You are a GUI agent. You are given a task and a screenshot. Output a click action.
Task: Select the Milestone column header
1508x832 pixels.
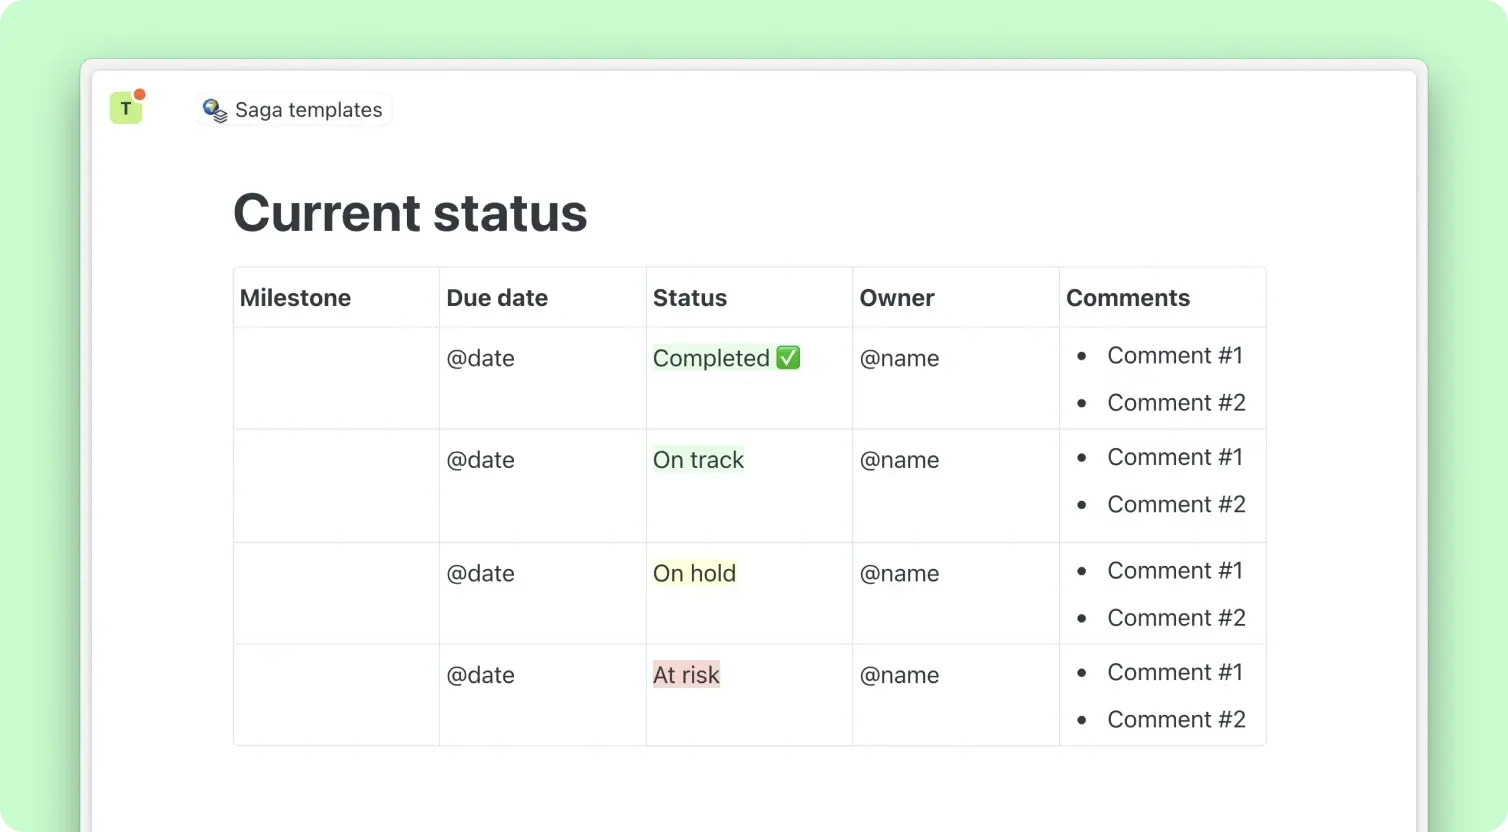(x=295, y=298)
